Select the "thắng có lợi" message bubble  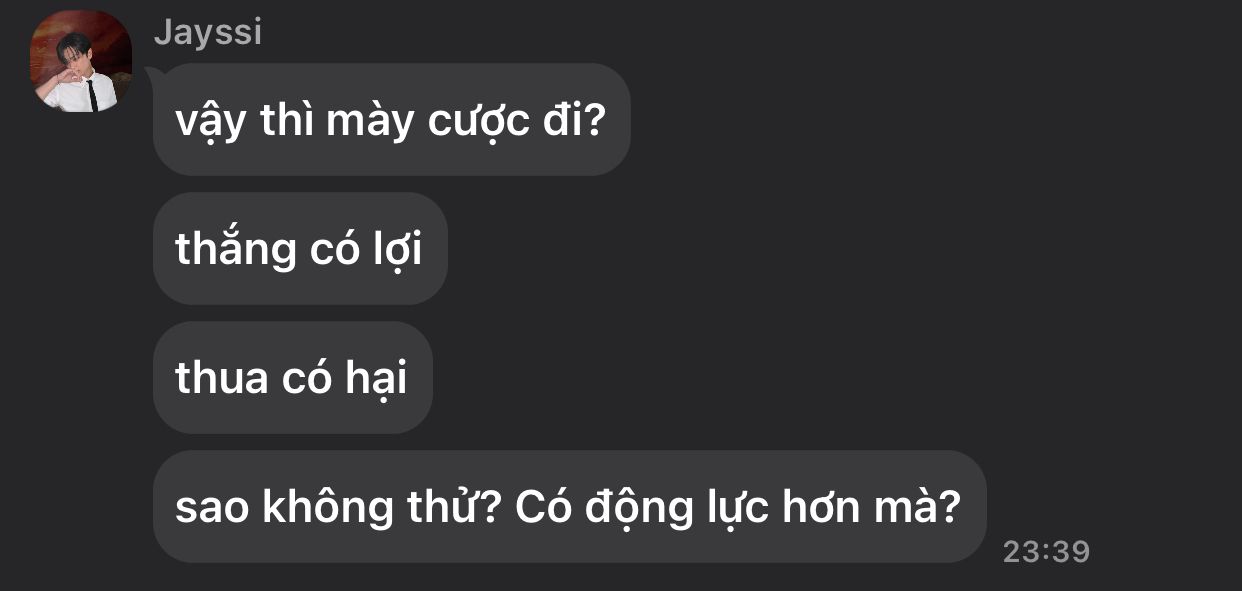coord(300,249)
